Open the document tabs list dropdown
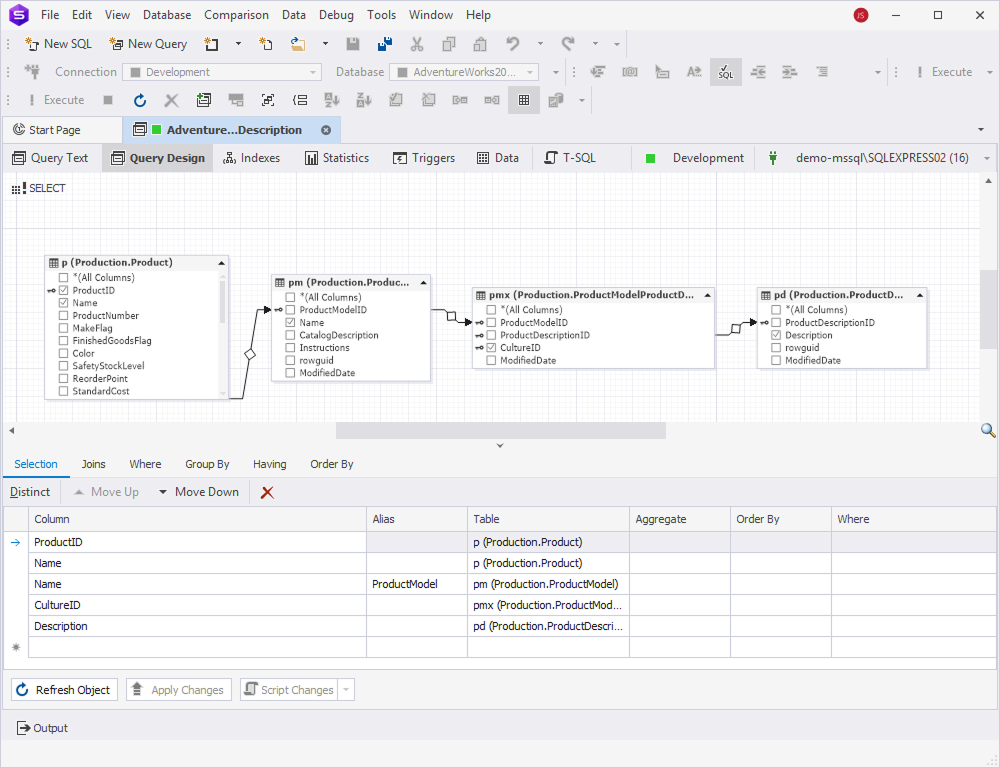This screenshot has width=1000, height=768. (981, 130)
